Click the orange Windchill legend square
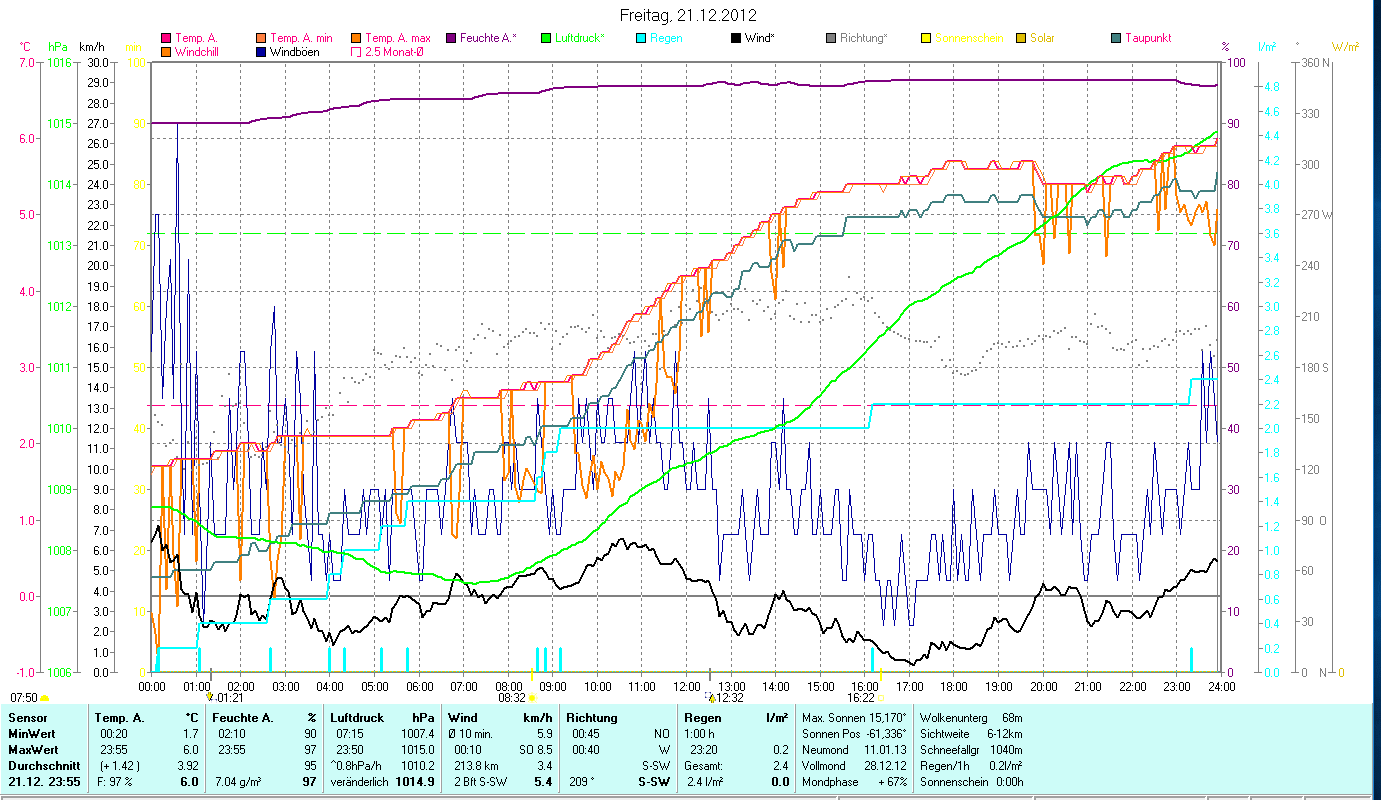Screen dimensions: 1381x800 click(166, 51)
